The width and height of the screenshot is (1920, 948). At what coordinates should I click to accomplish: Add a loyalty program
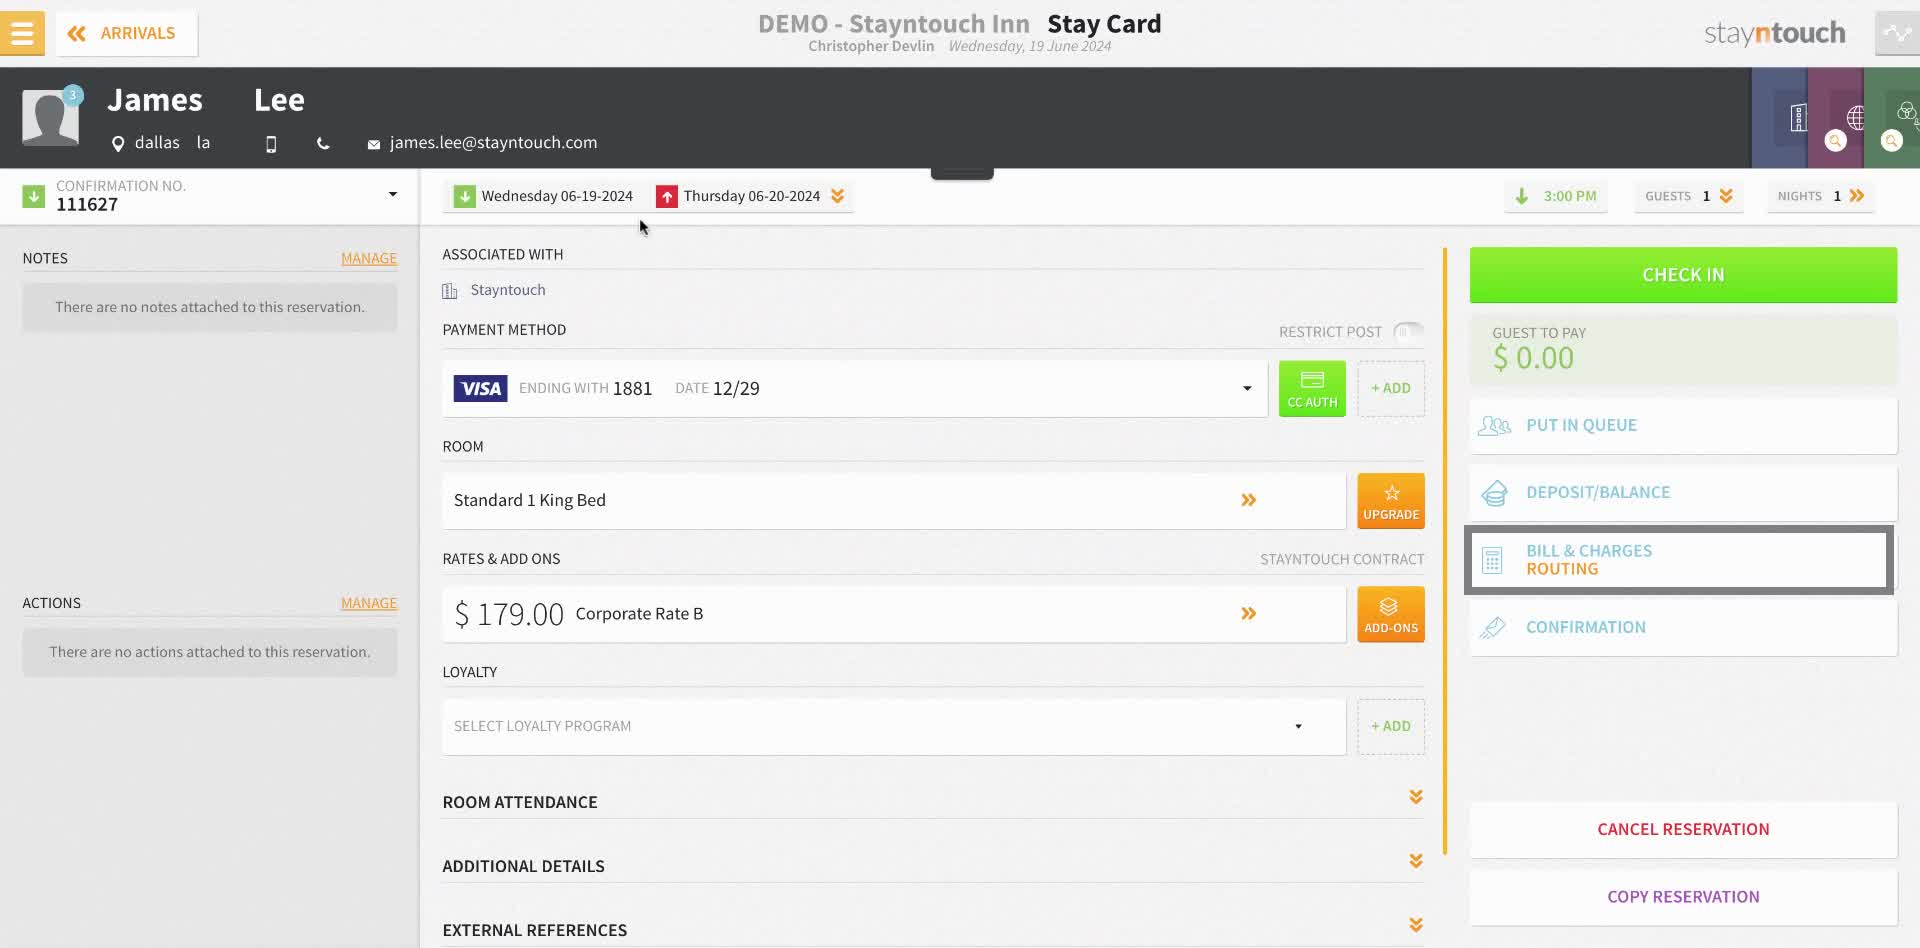pos(1391,726)
